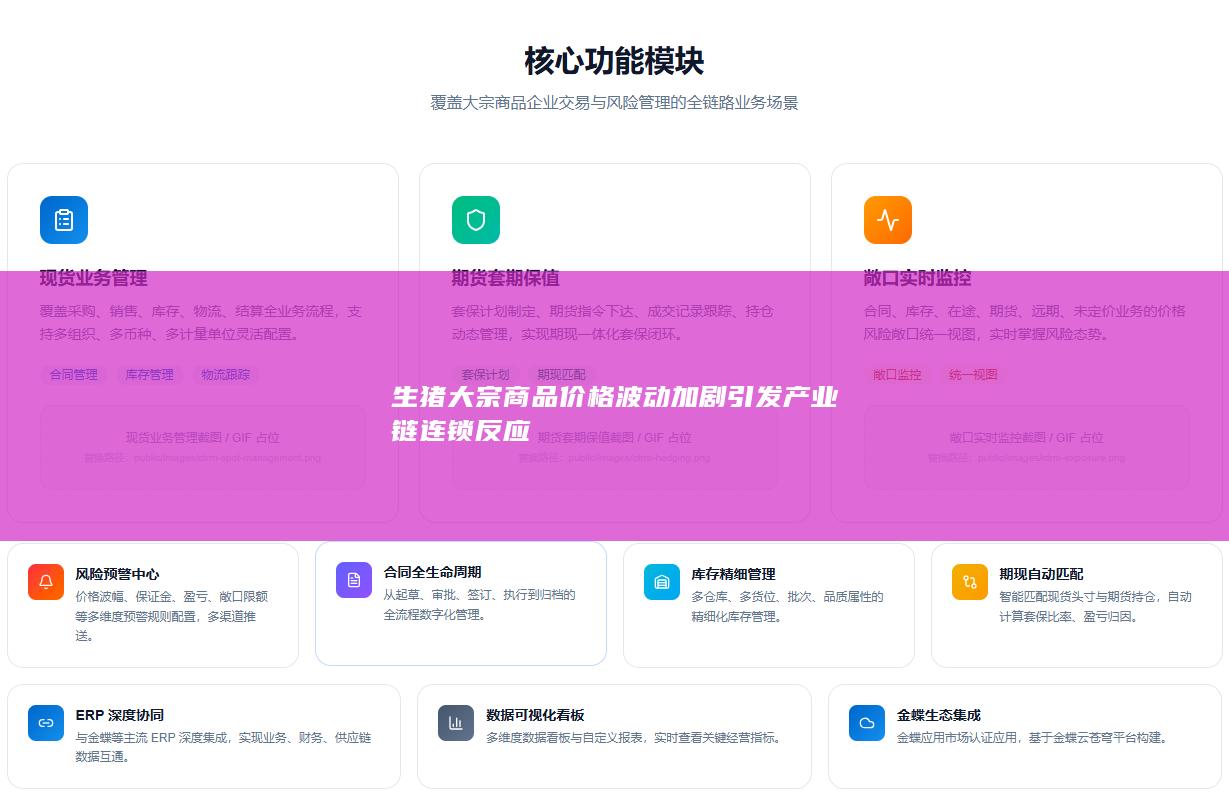Click the 核心功能模块 page heading
The width and height of the screenshot is (1229, 812).
coord(614,61)
